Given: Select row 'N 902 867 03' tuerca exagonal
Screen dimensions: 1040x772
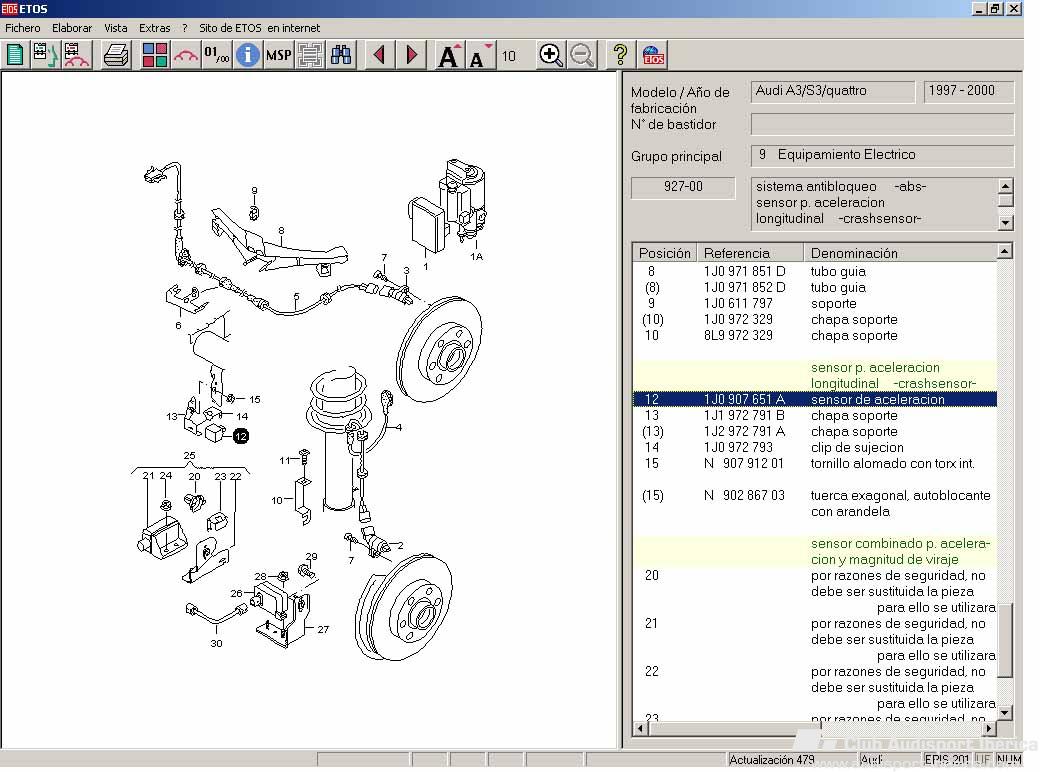Looking at the screenshot, I should click(814, 503).
